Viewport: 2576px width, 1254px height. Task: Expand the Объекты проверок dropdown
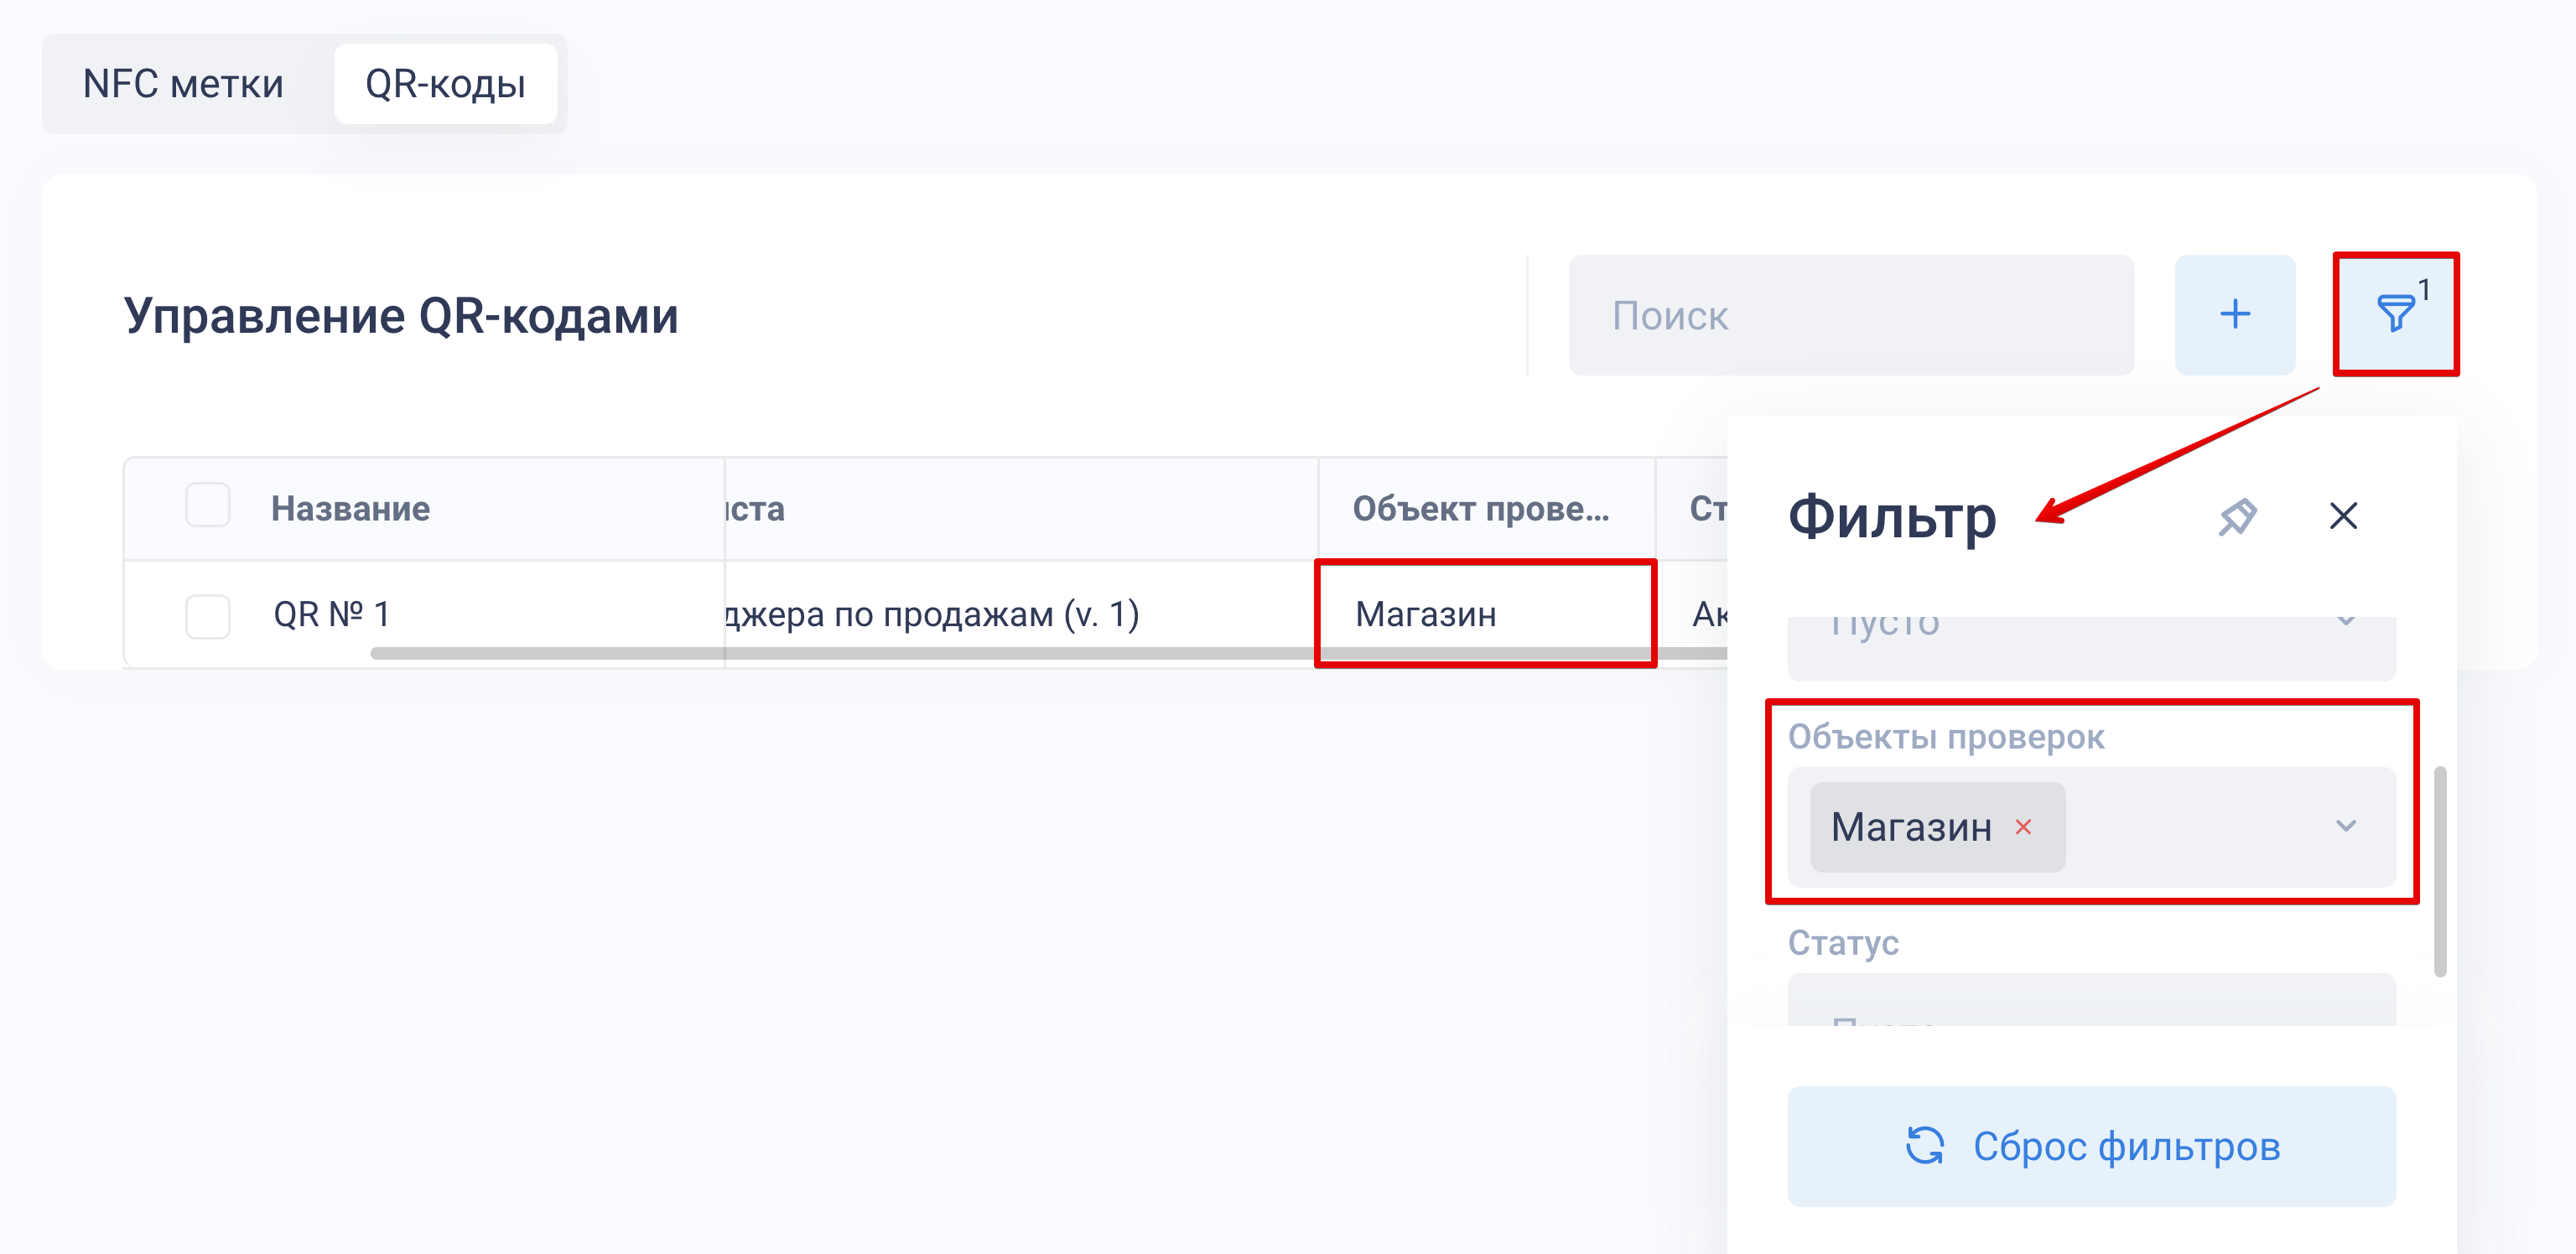[2346, 827]
